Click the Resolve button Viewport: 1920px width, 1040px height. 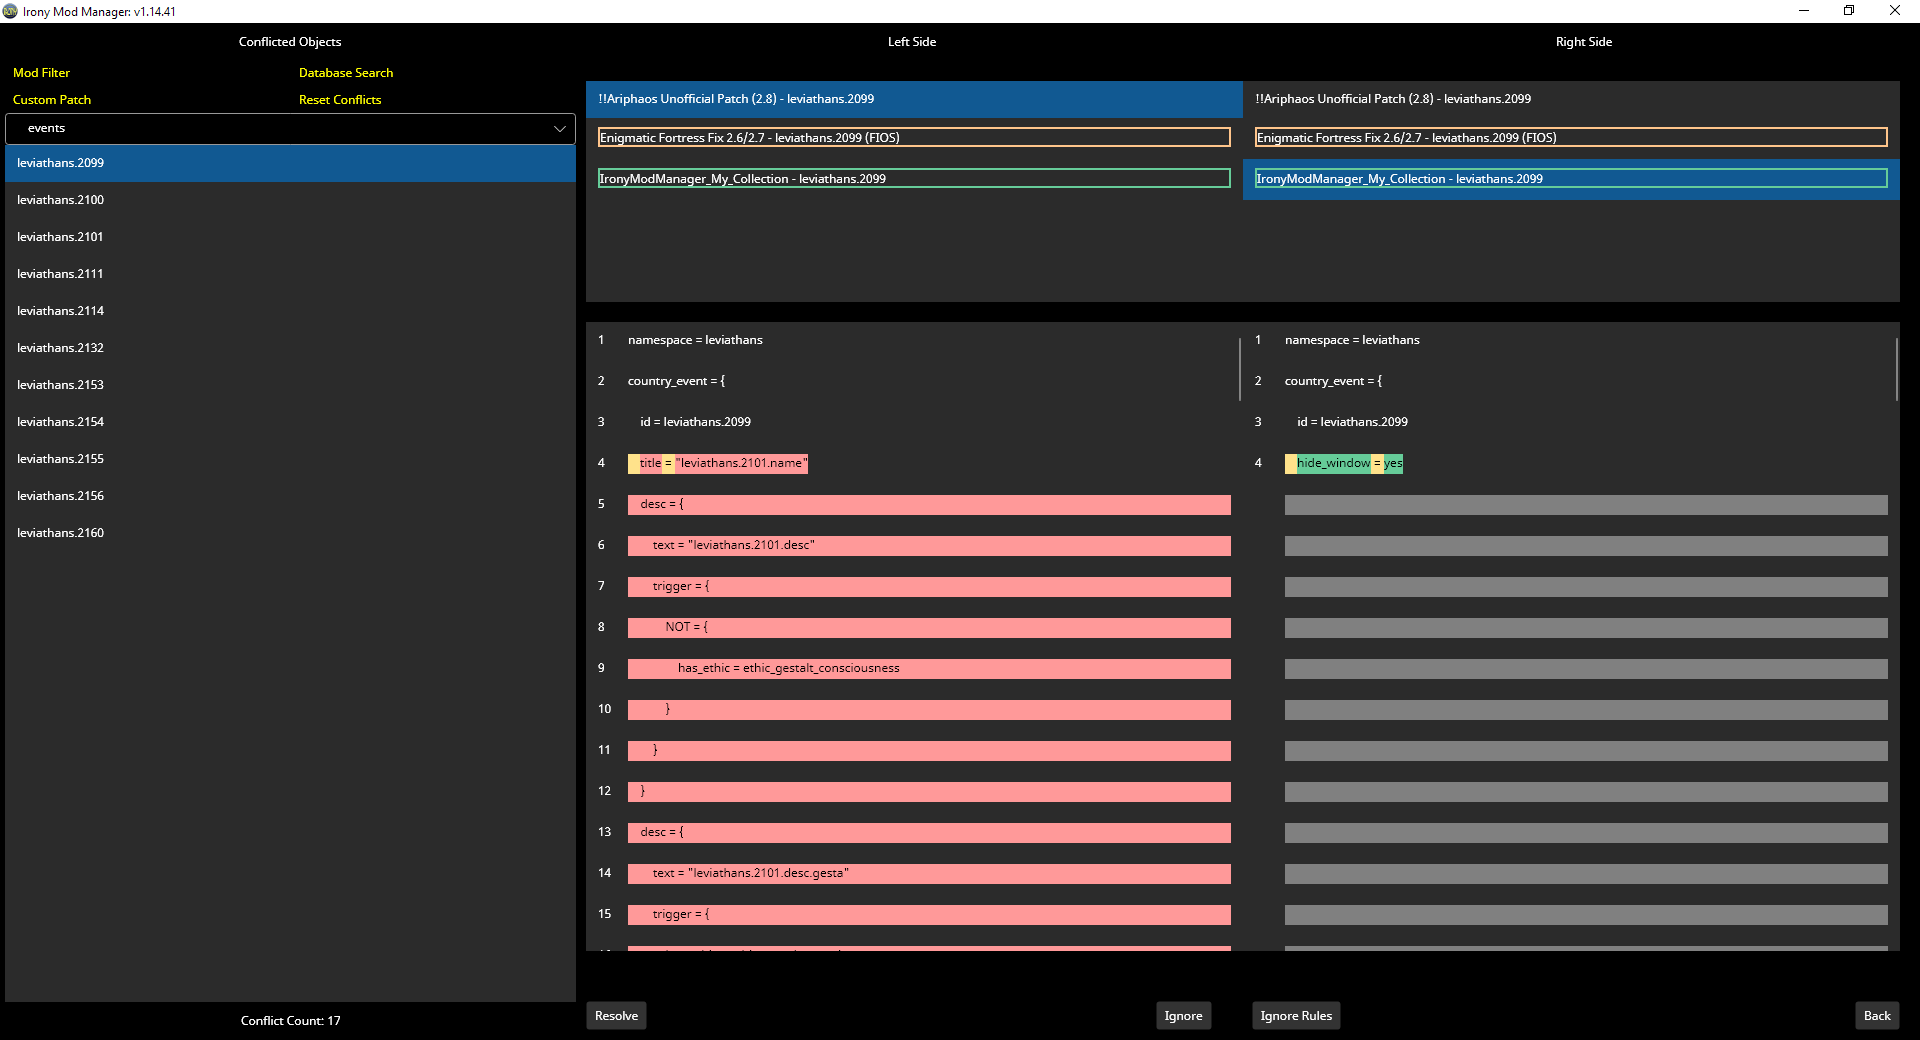pos(616,1016)
